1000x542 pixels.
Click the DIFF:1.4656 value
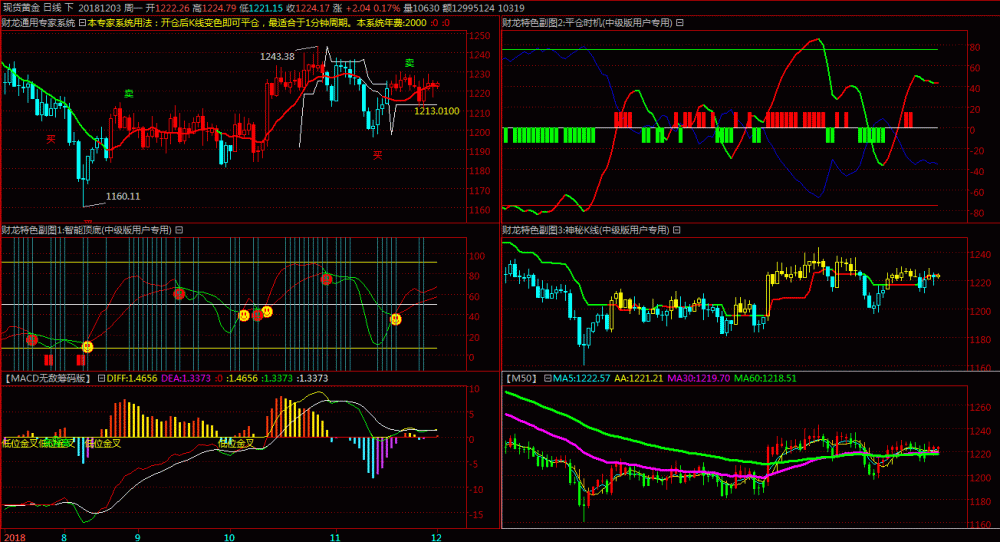[x=131, y=378]
